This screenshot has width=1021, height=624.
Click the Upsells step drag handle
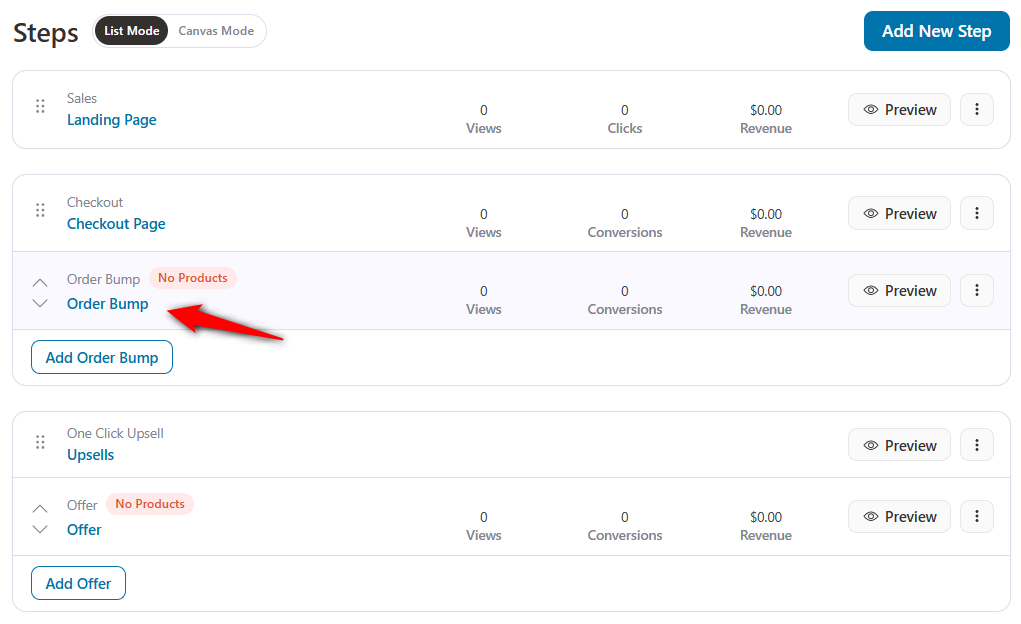point(40,441)
